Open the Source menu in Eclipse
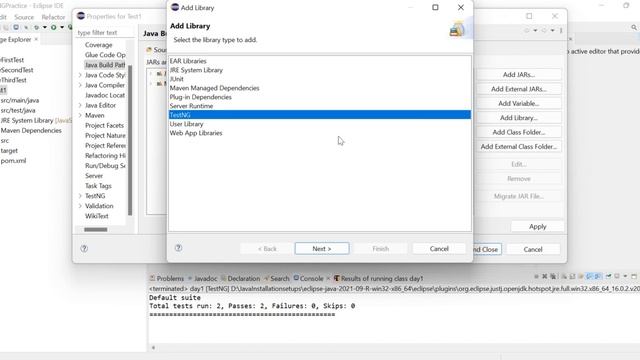640x360 pixels. [x=24, y=17]
